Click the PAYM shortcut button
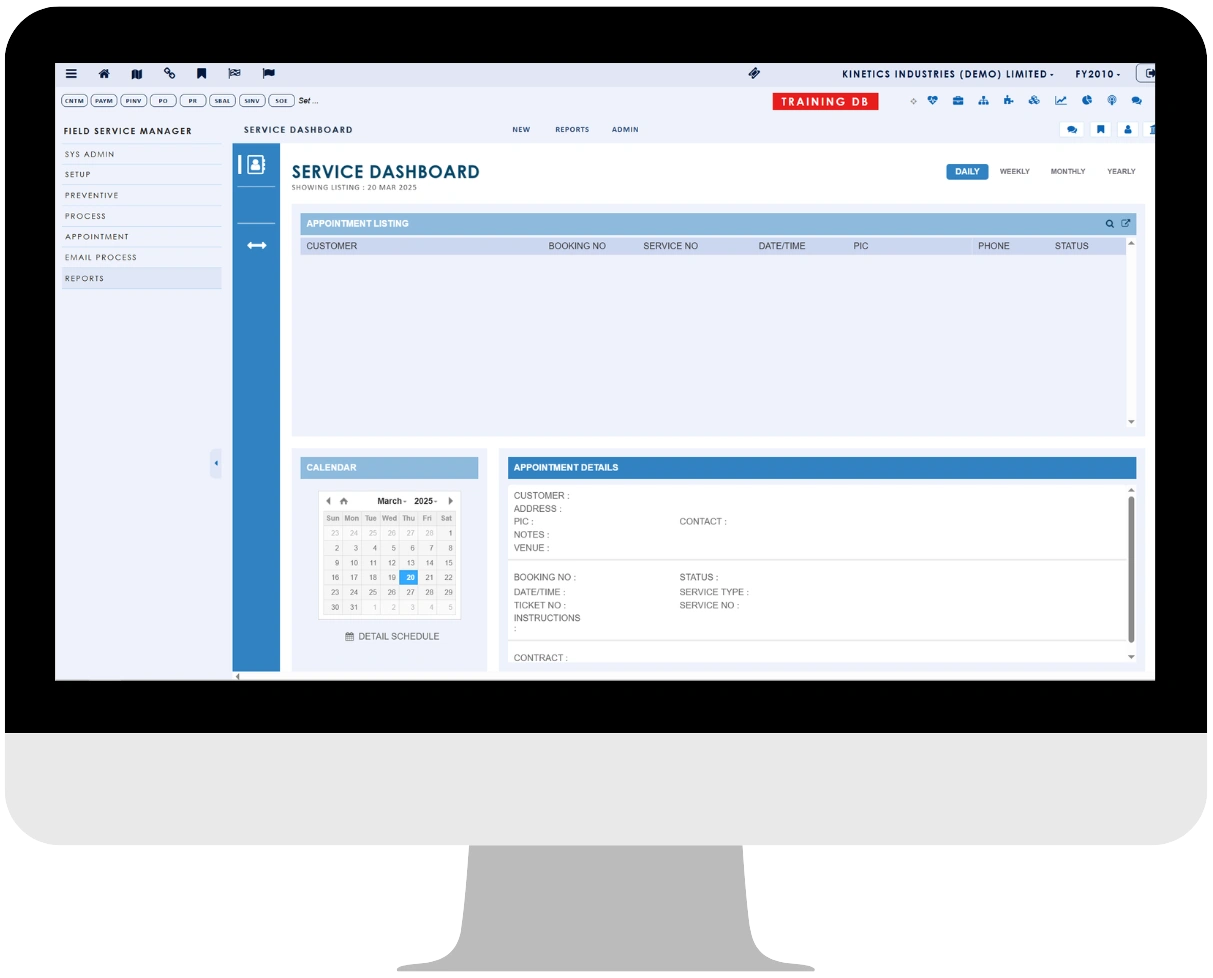This screenshot has height=978, width=1213. pos(104,101)
